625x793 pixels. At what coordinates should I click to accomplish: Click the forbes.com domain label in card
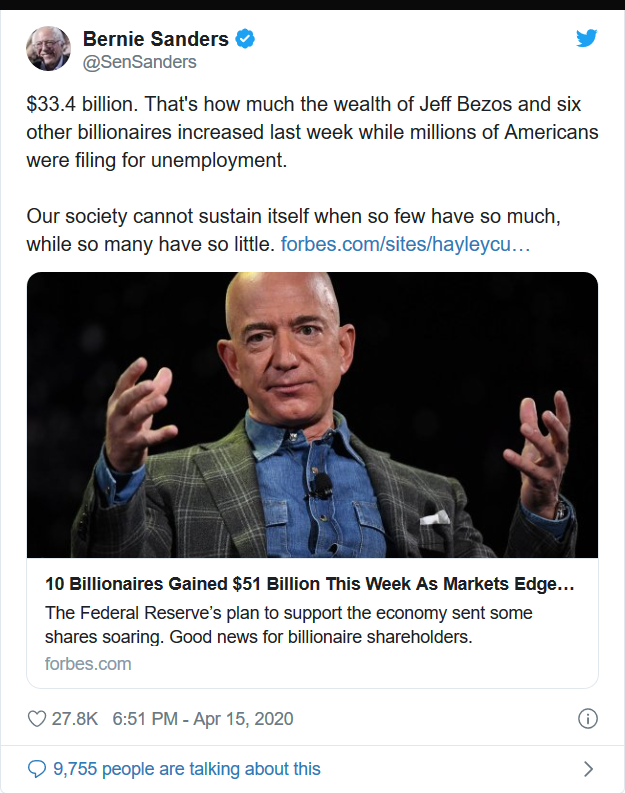(88, 663)
